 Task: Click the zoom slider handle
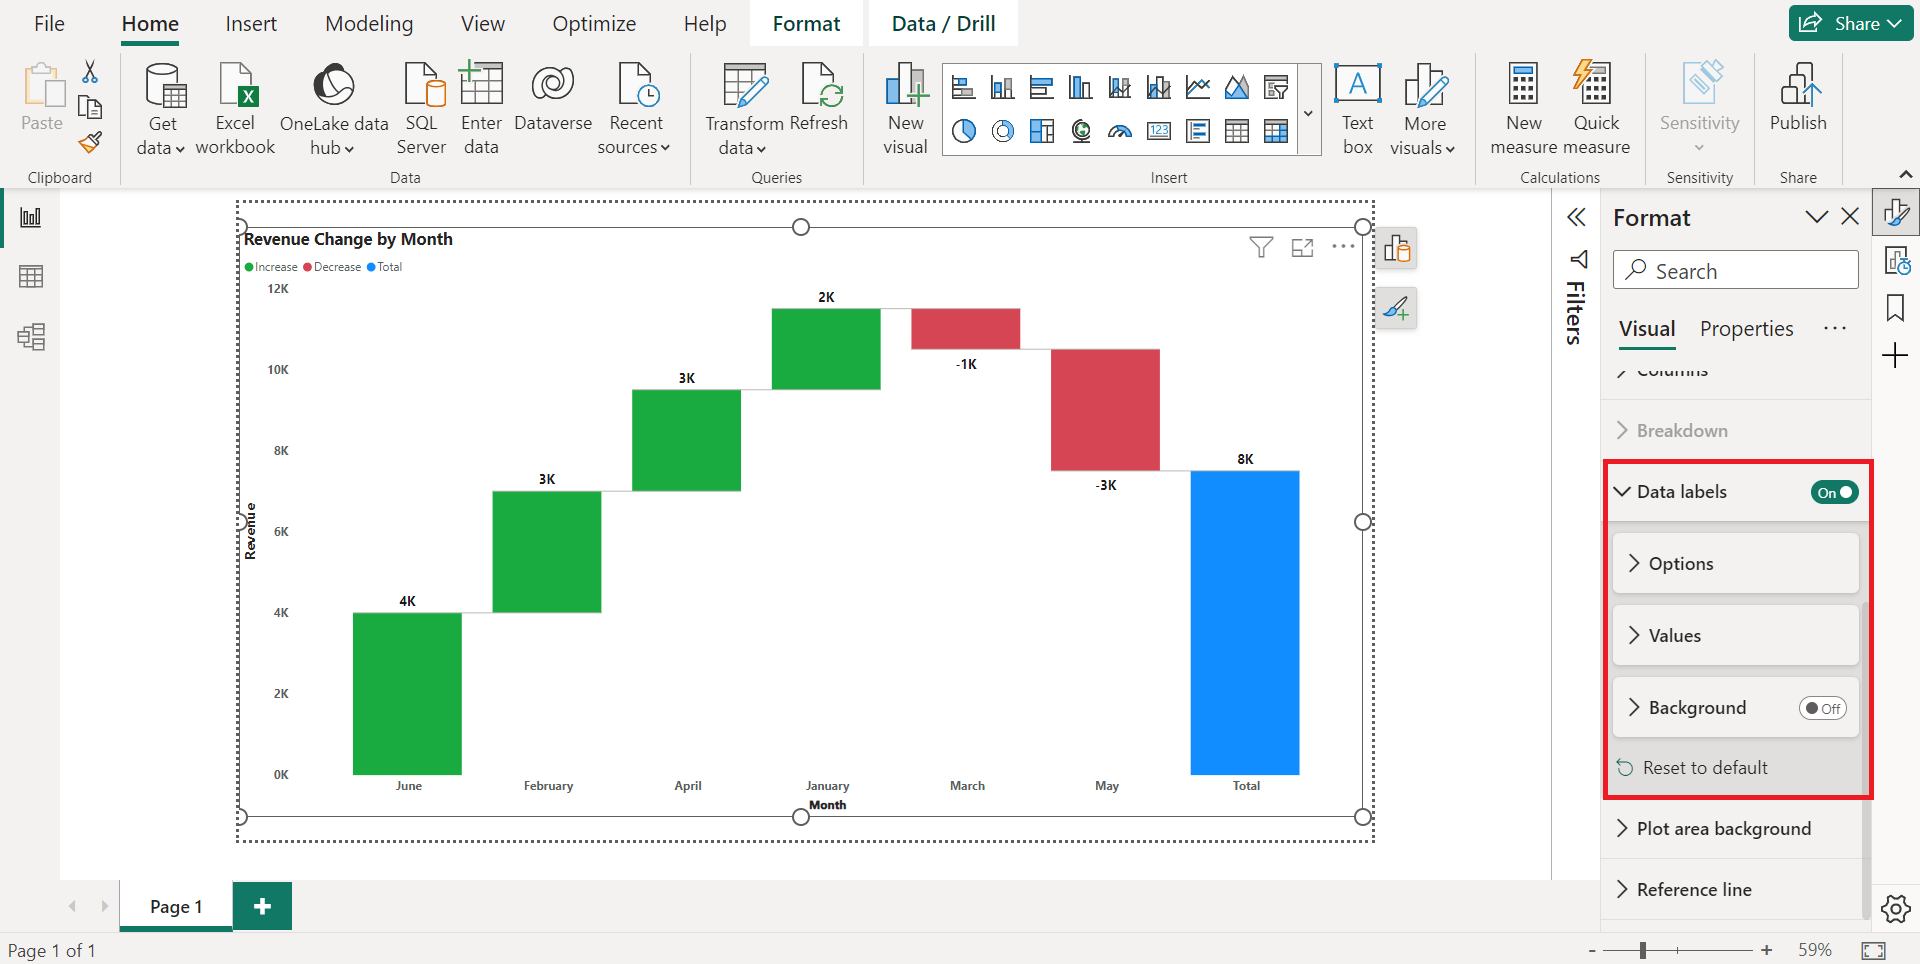tap(1642, 950)
